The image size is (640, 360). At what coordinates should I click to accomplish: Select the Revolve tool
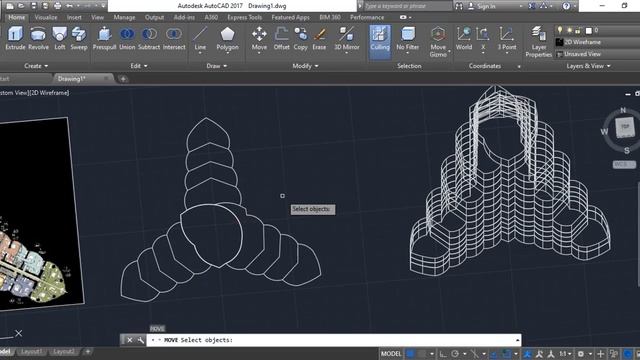coord(38,38)
